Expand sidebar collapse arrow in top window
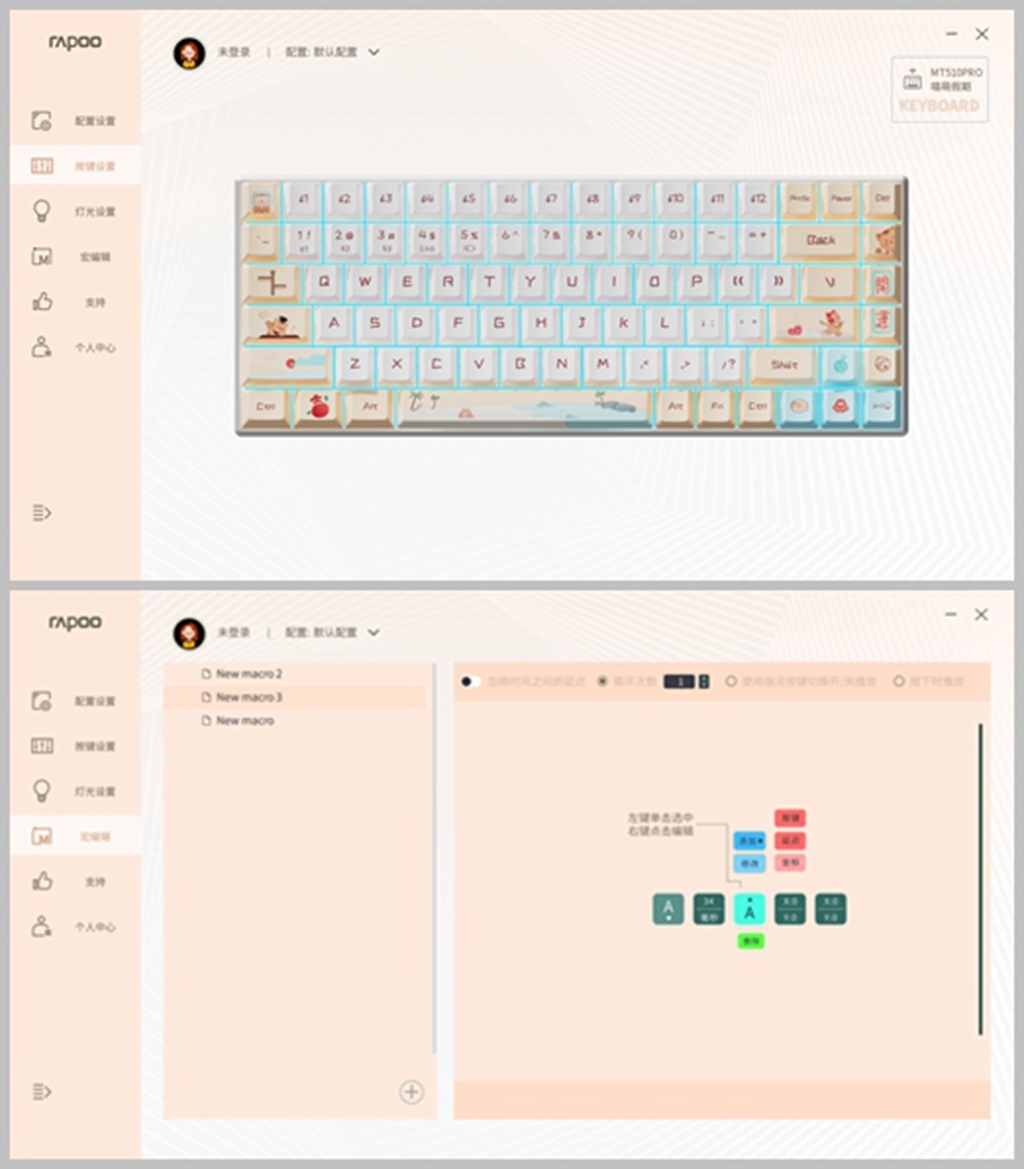This screenshot has width=1024, height=1169. pos(41,513)
